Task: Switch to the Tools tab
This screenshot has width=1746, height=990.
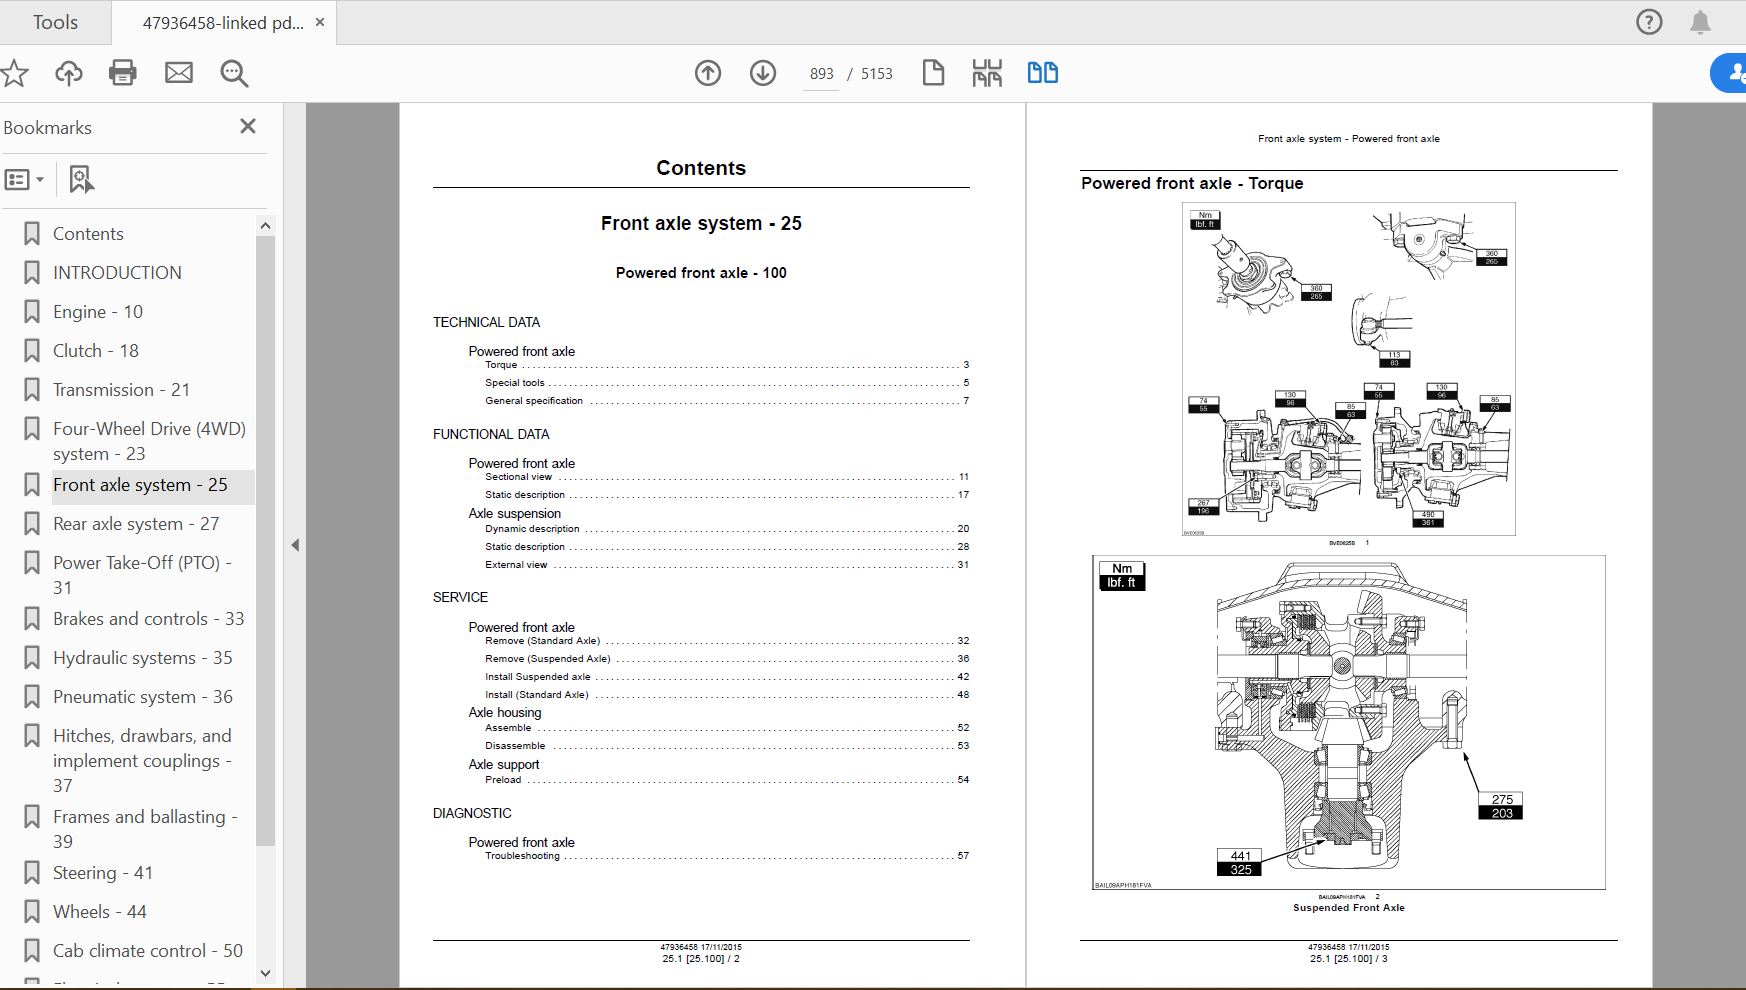Action: pos(55,22)
